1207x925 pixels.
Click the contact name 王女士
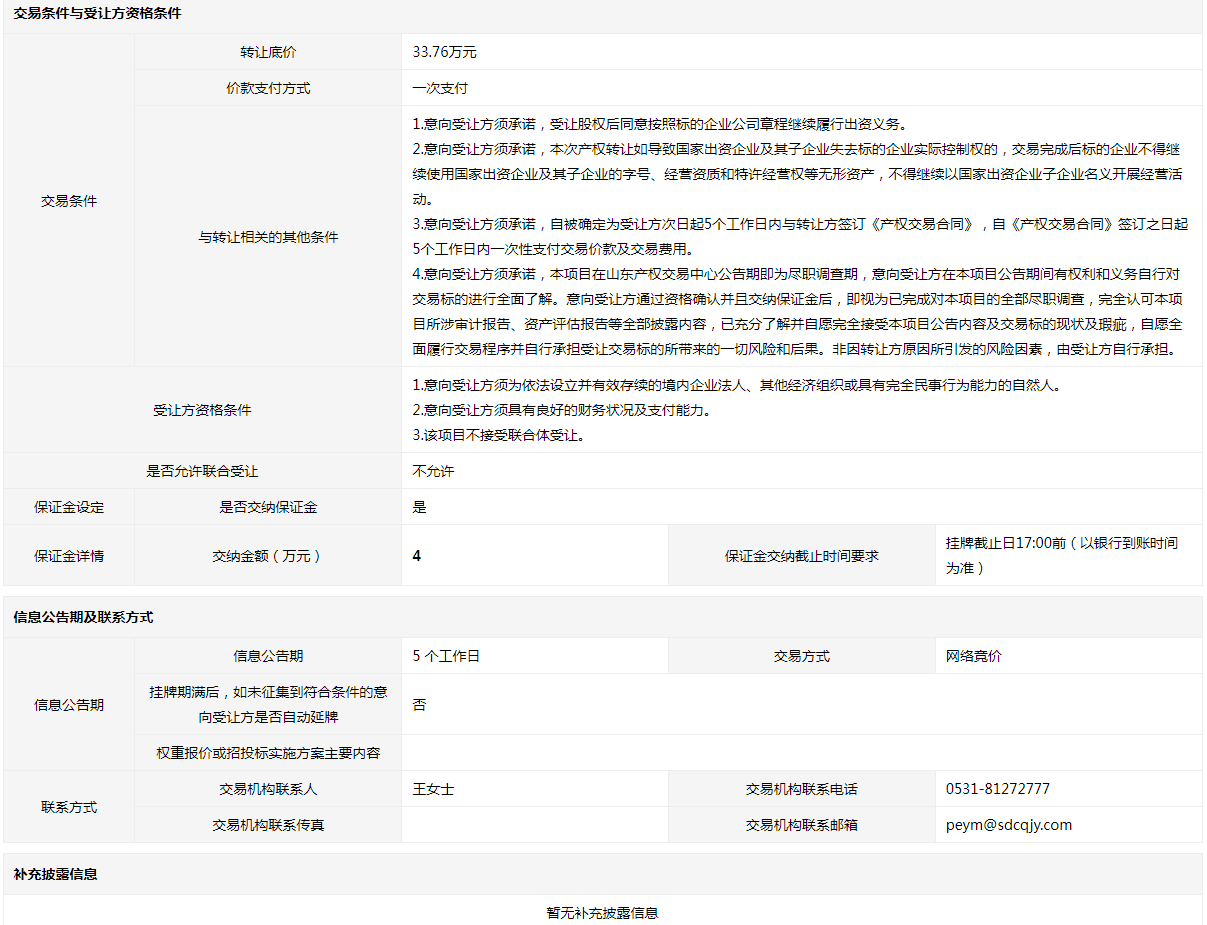(x=433, y=789)
